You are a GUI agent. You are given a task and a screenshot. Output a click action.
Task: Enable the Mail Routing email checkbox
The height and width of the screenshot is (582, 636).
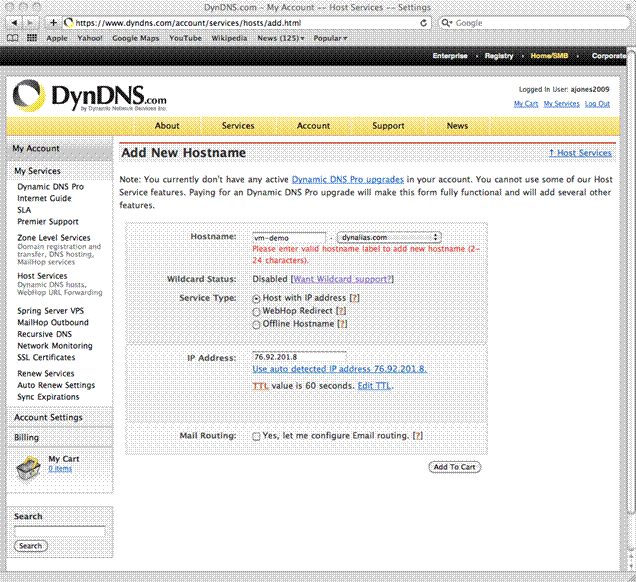click(x=256, y=436)
